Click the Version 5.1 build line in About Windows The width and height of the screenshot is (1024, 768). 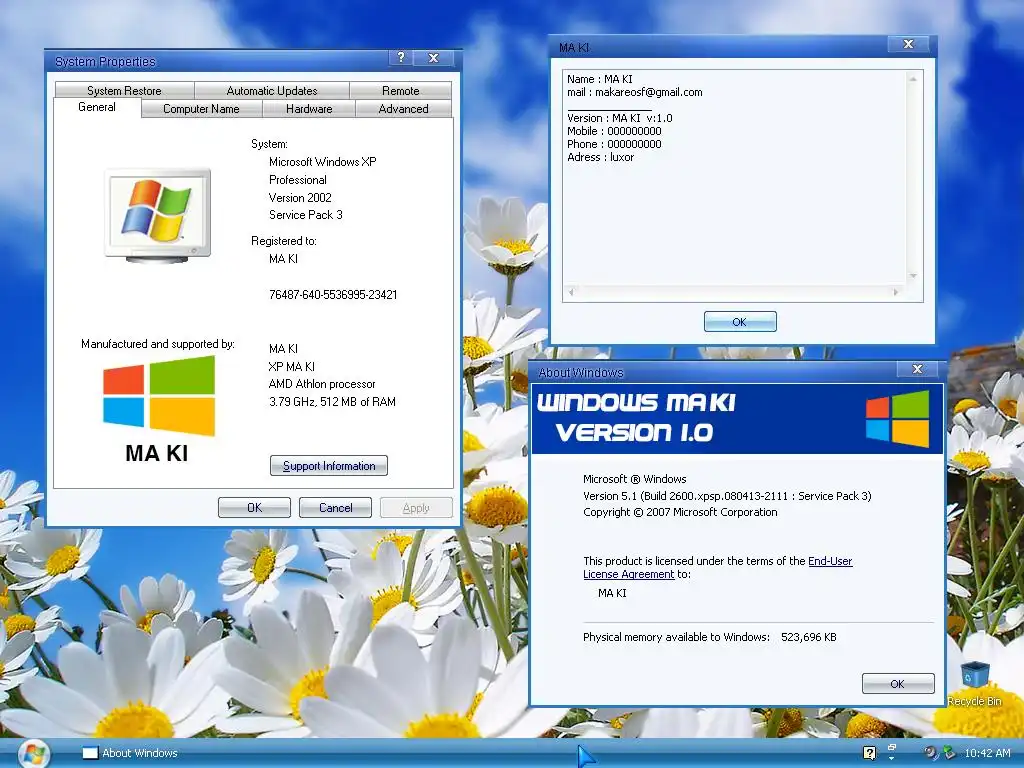tap(727, 496)
